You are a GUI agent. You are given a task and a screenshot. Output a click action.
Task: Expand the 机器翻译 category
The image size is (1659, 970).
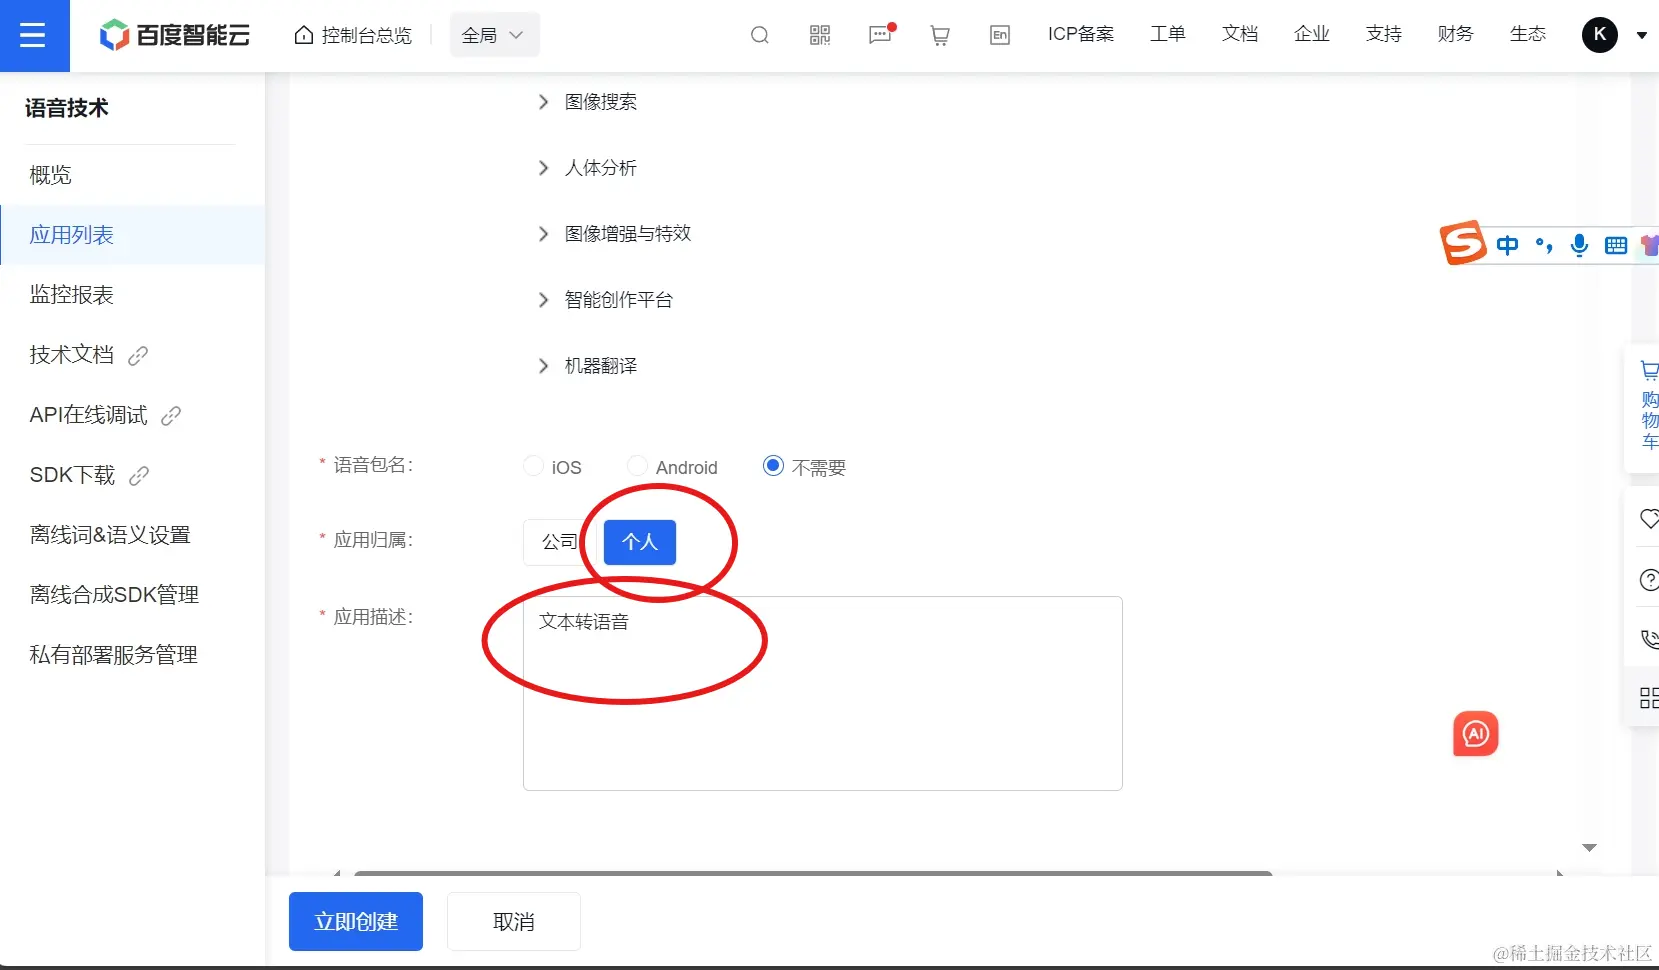pos(543,366)
